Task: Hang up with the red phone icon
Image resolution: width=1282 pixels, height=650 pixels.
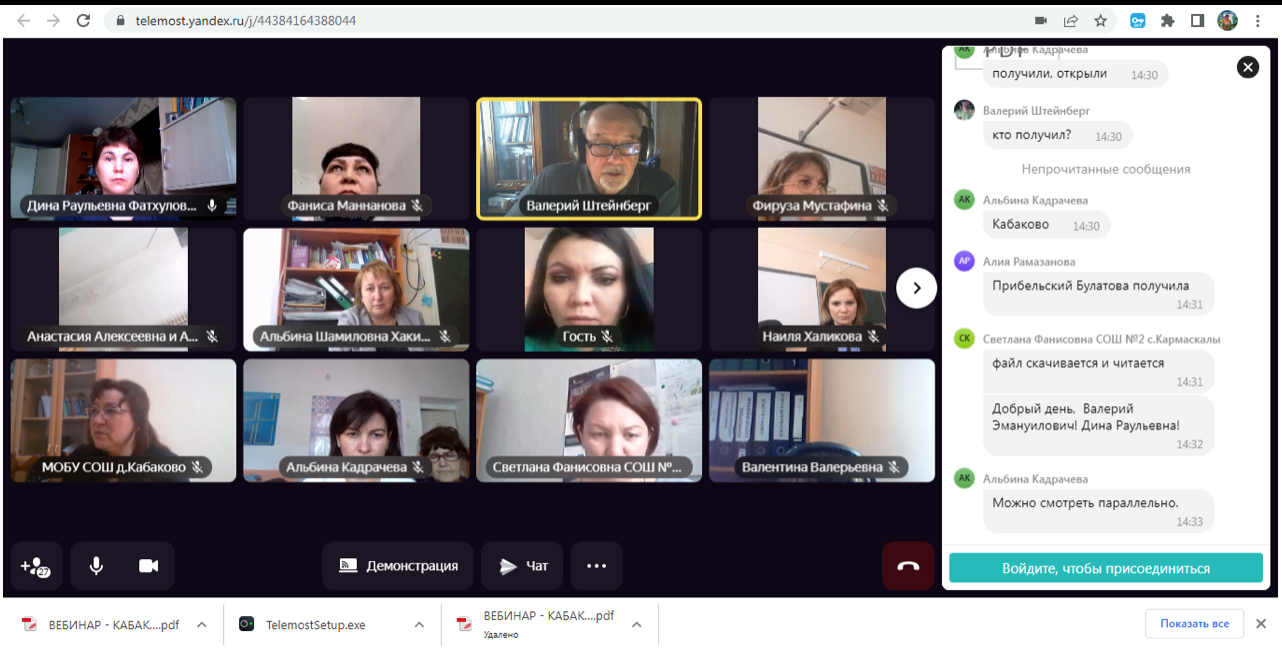Action: pos(908,566)
